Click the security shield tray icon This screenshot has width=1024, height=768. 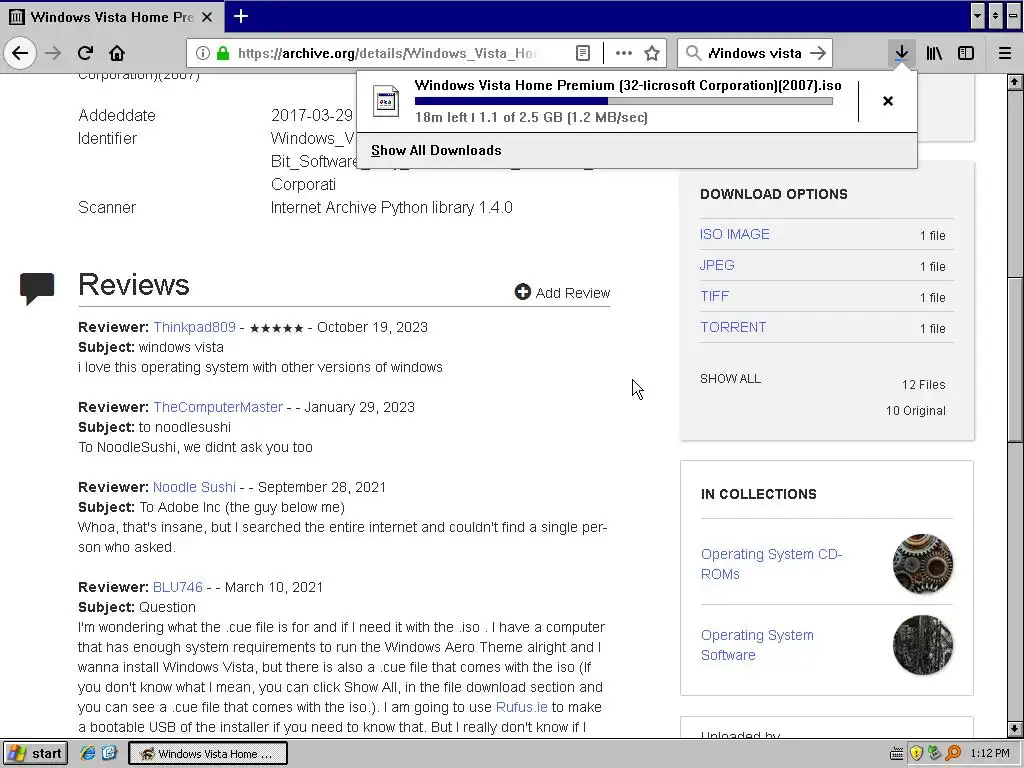916,754
